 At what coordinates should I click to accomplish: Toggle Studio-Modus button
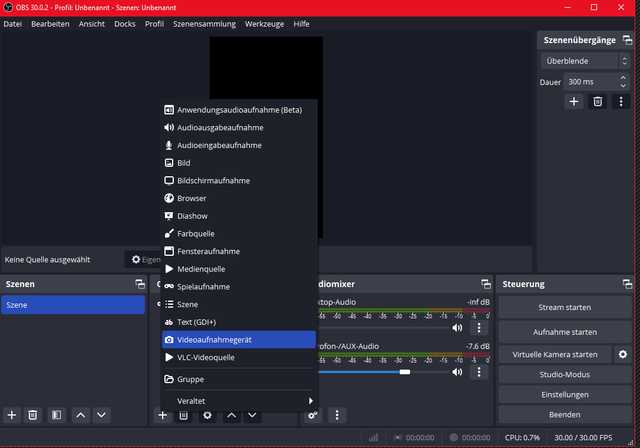pyautogui.click(x=565, y=374)
